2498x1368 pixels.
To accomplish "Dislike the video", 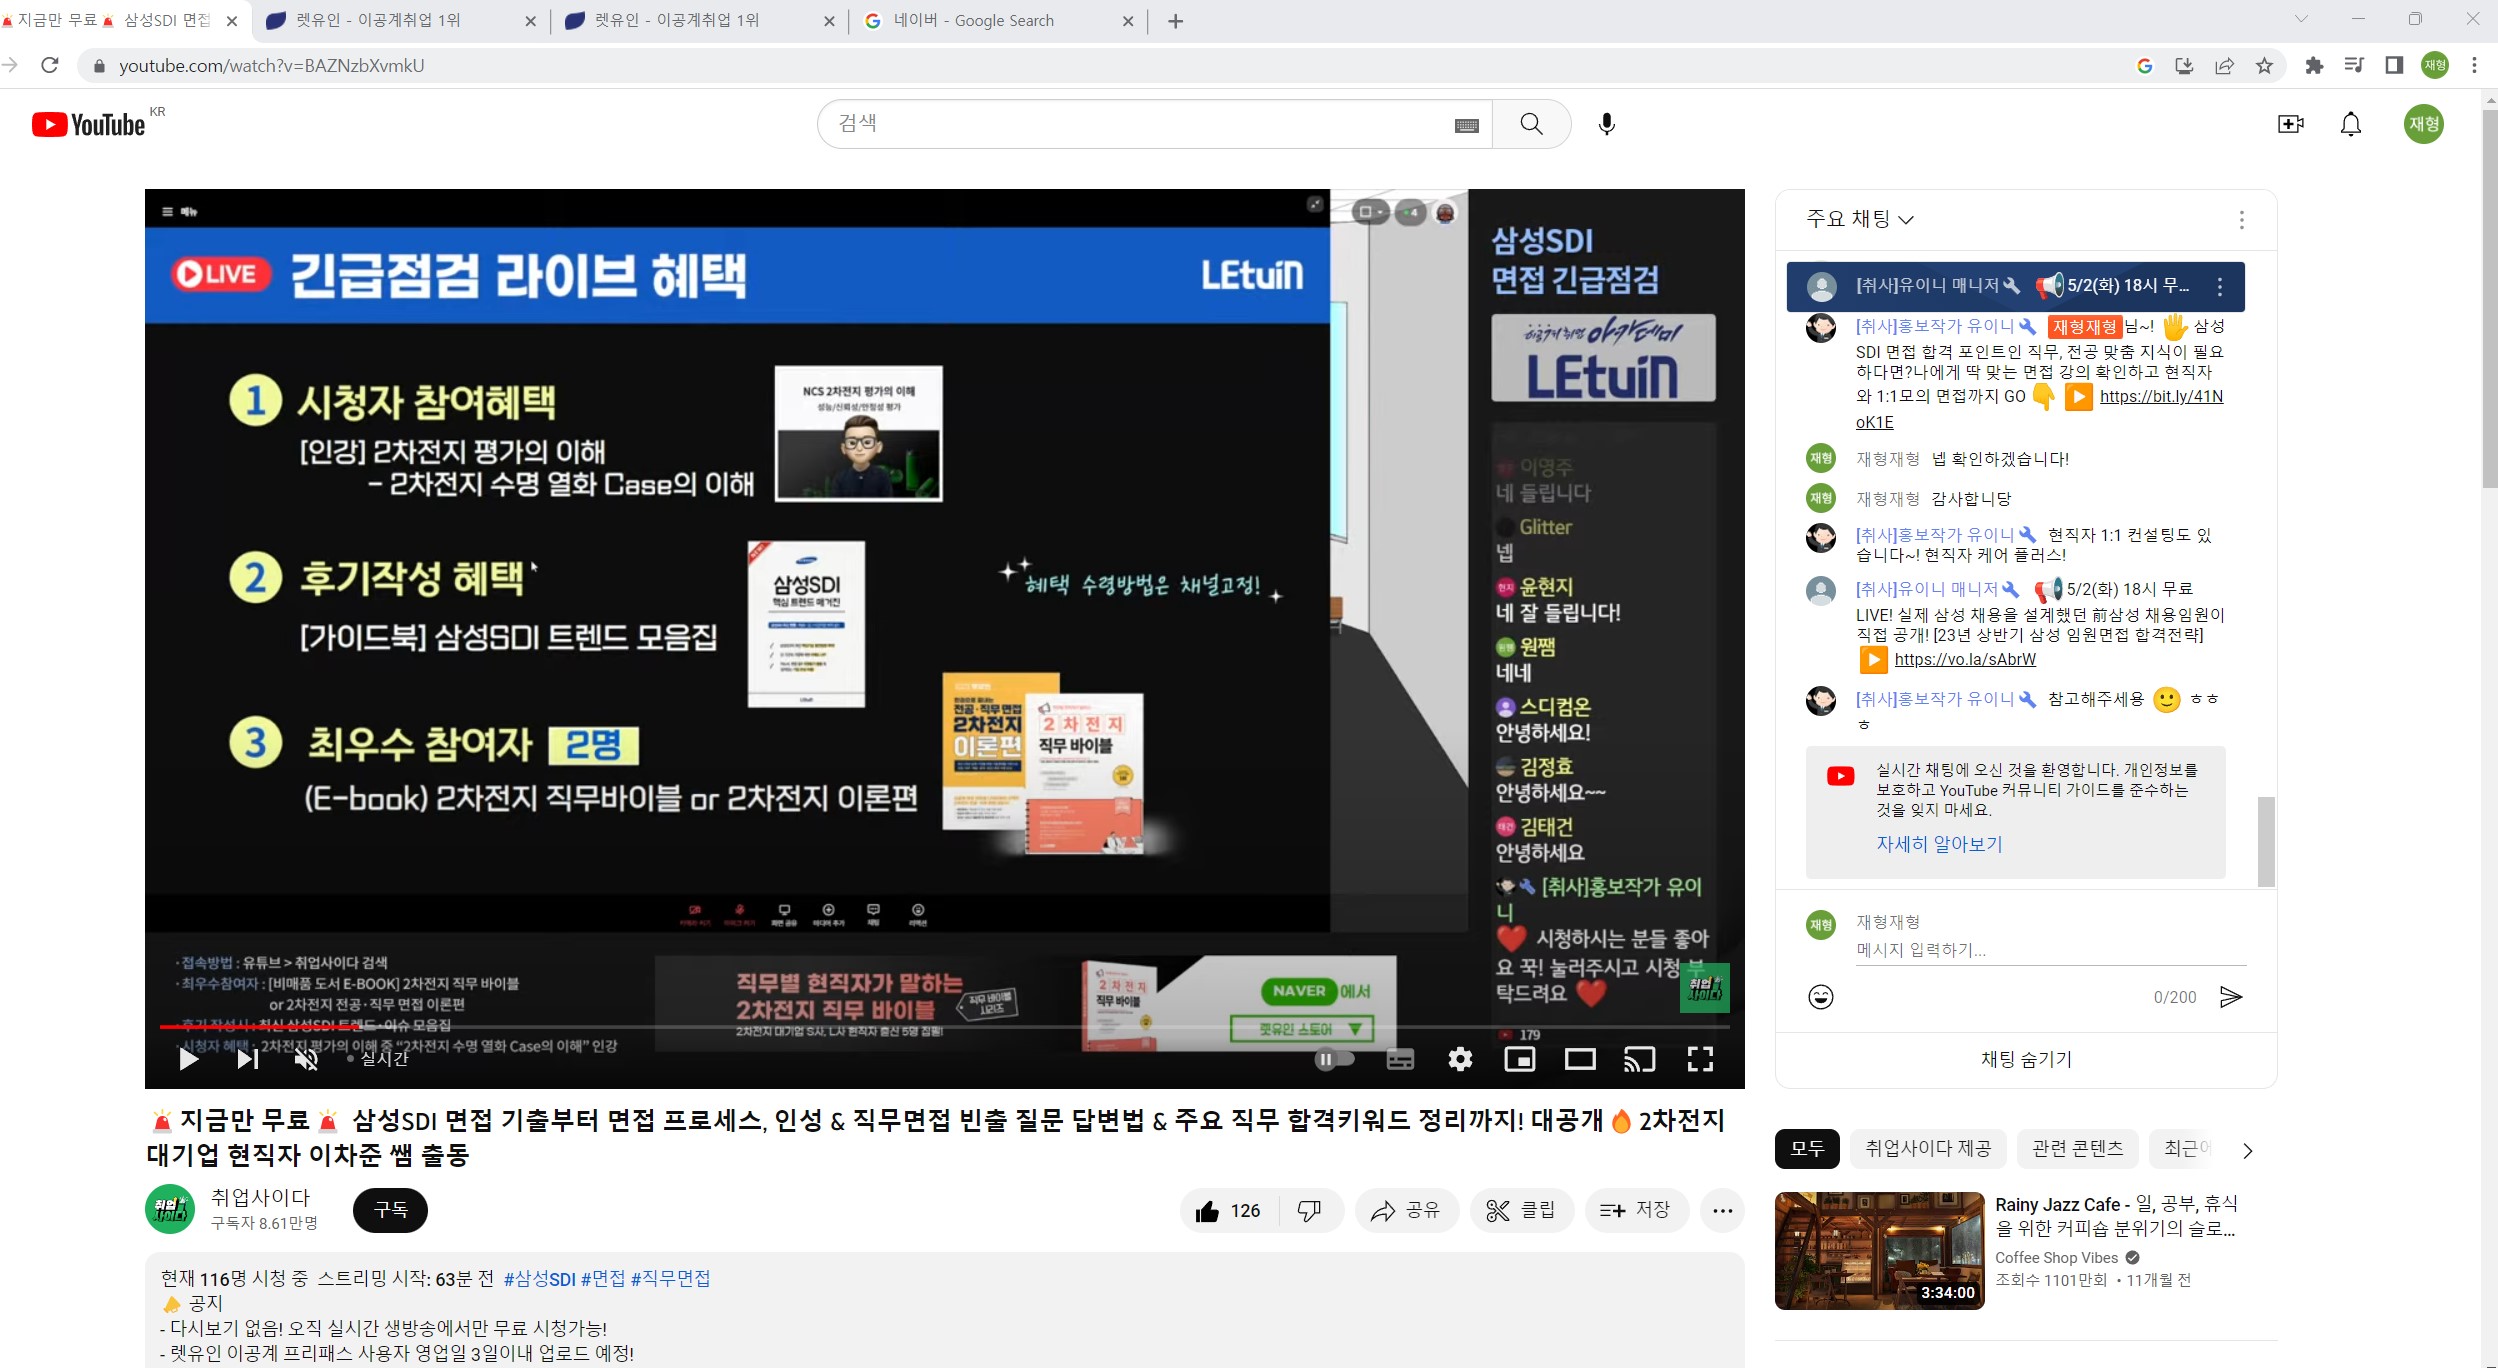I will (1308, 1211).
